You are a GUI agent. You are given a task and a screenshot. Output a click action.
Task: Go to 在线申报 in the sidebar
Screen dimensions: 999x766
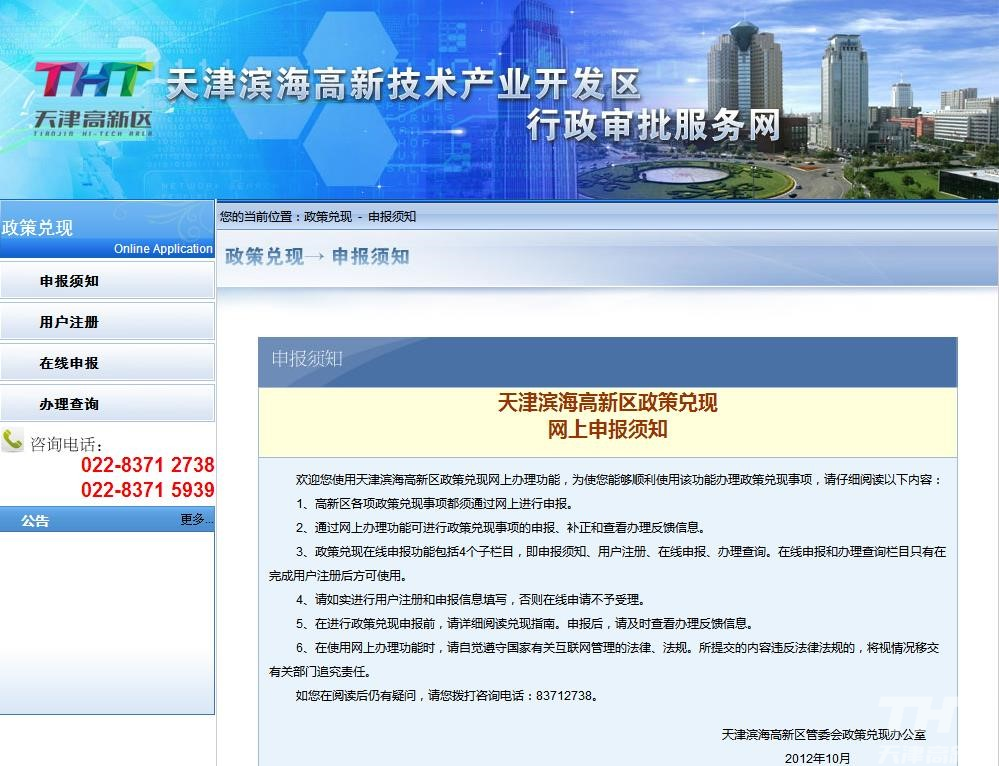point(107,363)
